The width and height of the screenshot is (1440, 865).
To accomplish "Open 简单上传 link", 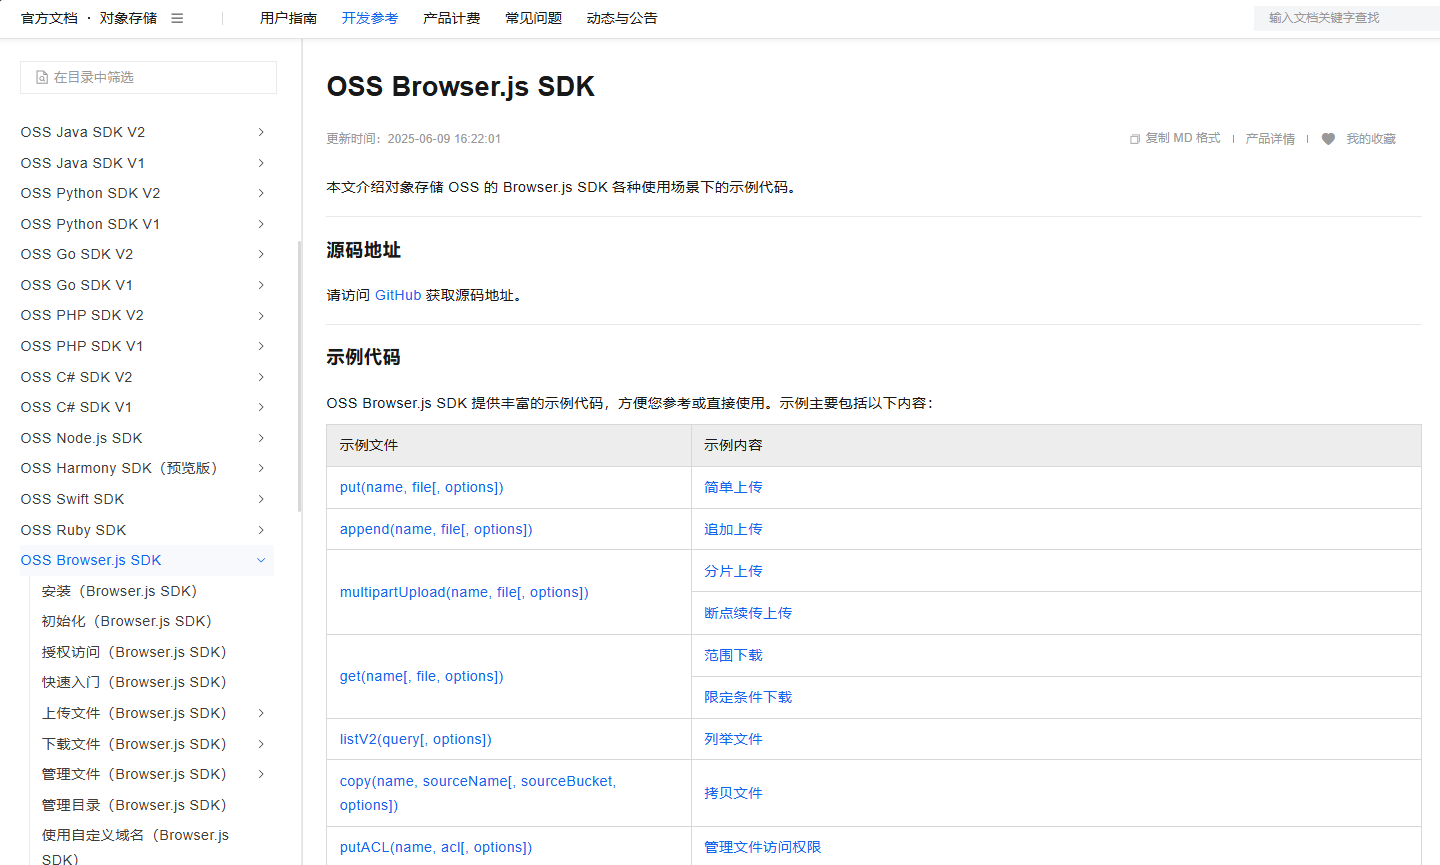I will coord(733,487).
